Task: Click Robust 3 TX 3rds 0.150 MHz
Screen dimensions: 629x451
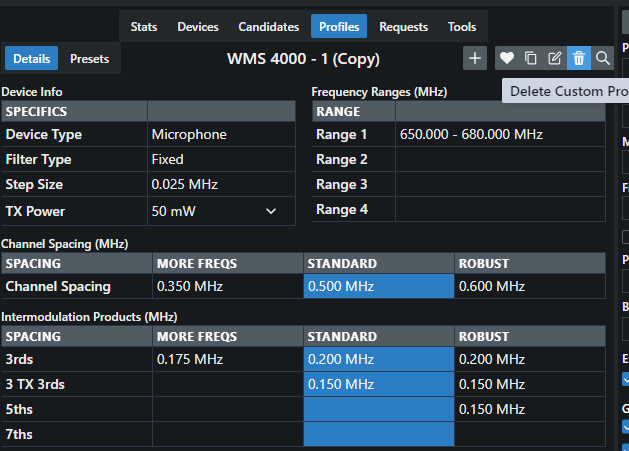Action: [x=530, y=384]
